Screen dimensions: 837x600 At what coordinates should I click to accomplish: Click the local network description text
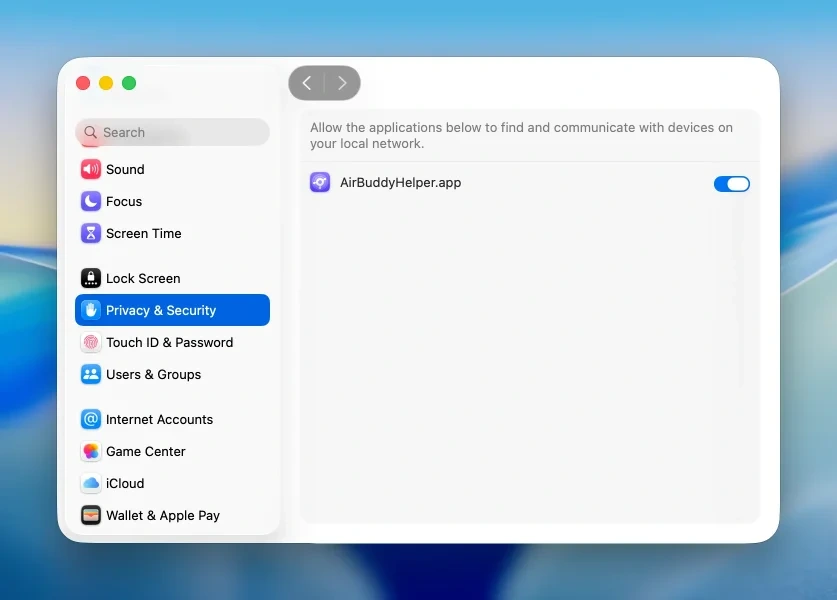coord(521,136)
